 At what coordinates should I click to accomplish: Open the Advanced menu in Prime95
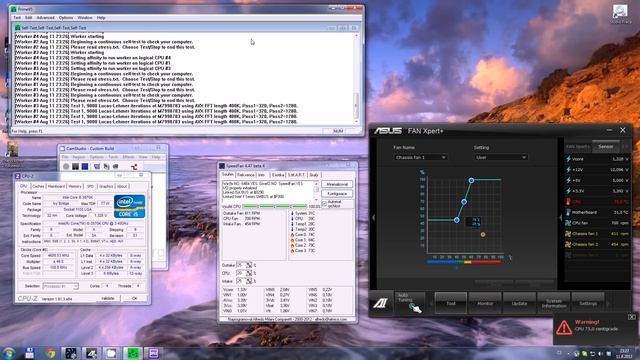[45, 18]
